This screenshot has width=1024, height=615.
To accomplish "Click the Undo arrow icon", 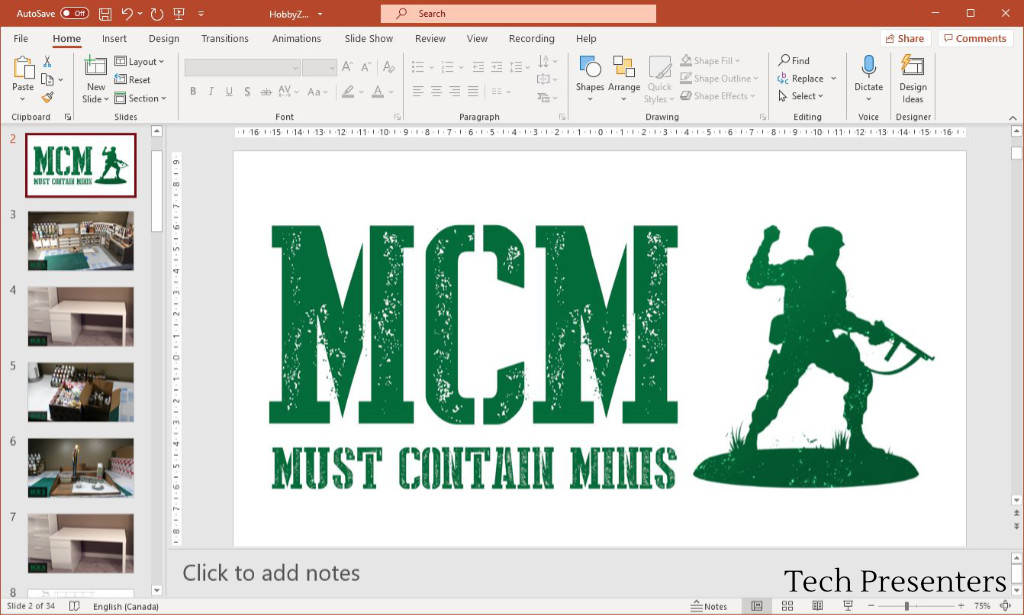I will (x=127, y=14).
